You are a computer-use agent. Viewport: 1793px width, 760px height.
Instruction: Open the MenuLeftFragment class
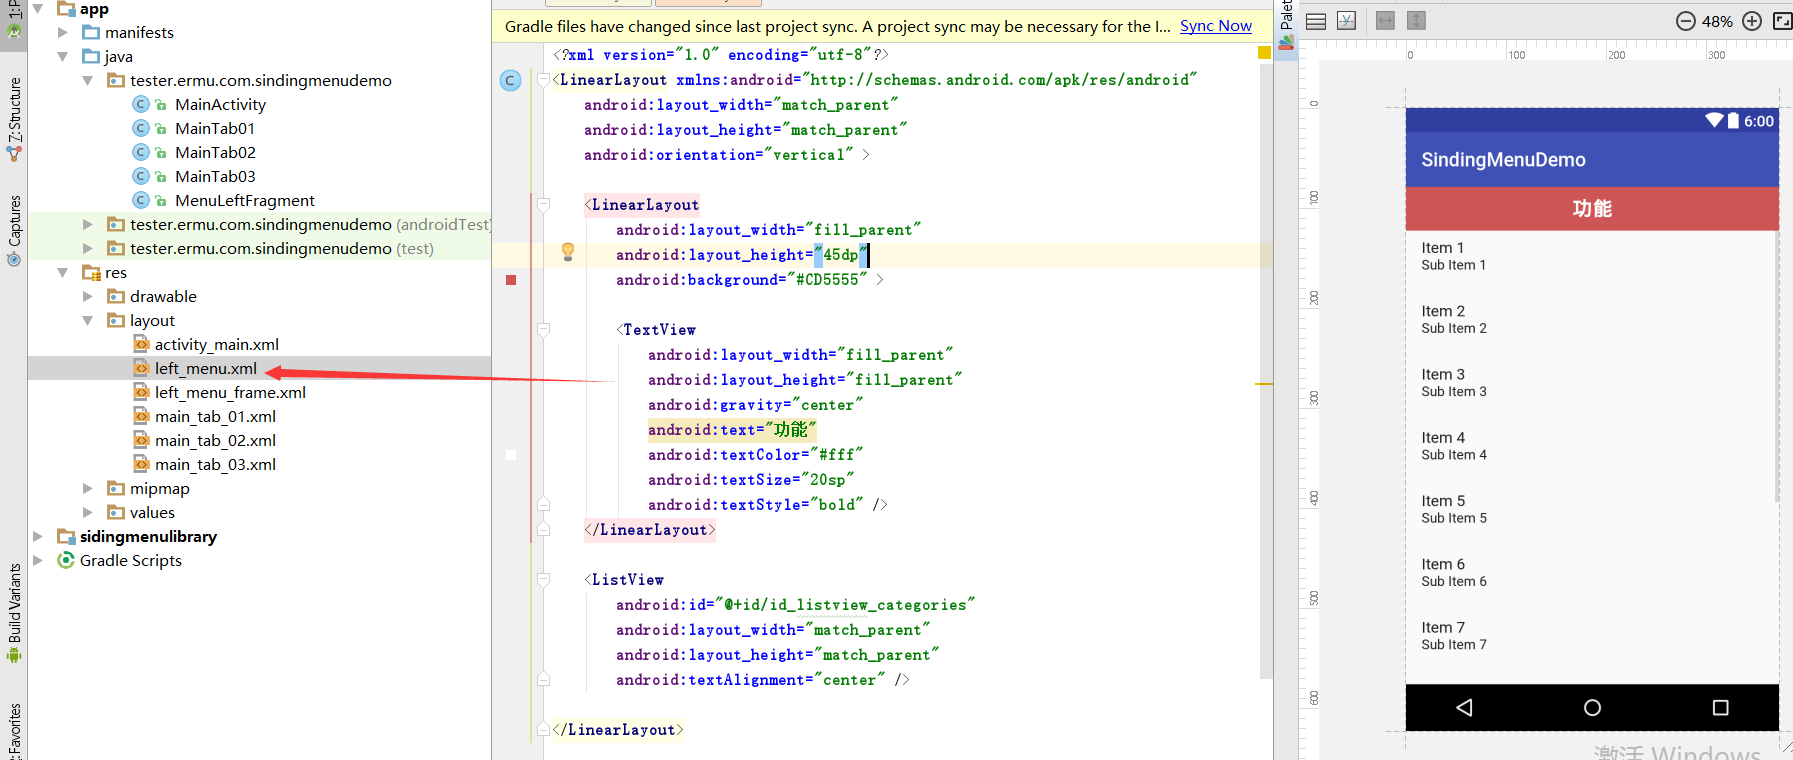click(x=244, y=200)
